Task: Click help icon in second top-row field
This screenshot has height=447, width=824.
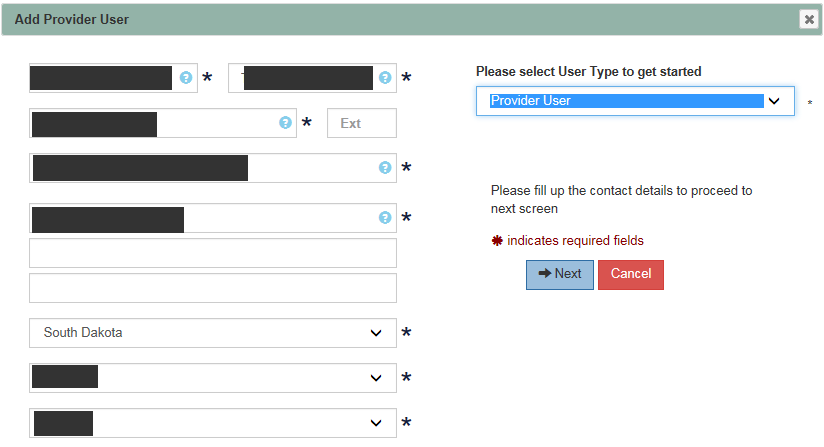Action: pos(385,78)
